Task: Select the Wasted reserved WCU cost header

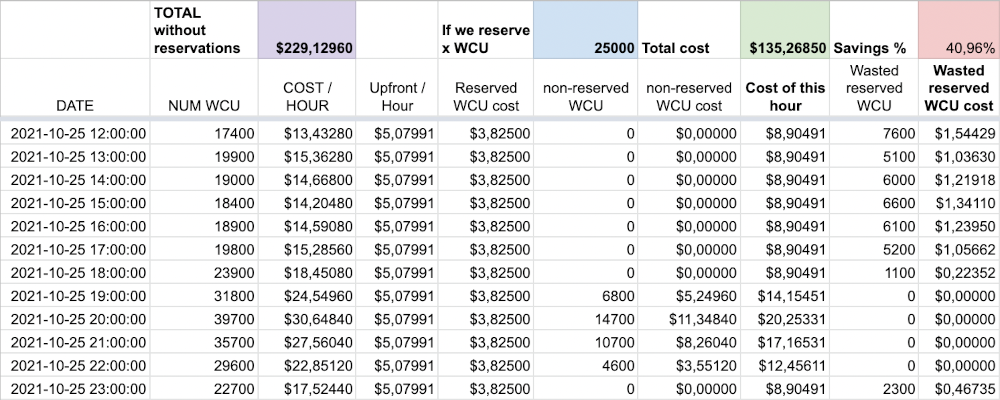Action: coord(958,88)
